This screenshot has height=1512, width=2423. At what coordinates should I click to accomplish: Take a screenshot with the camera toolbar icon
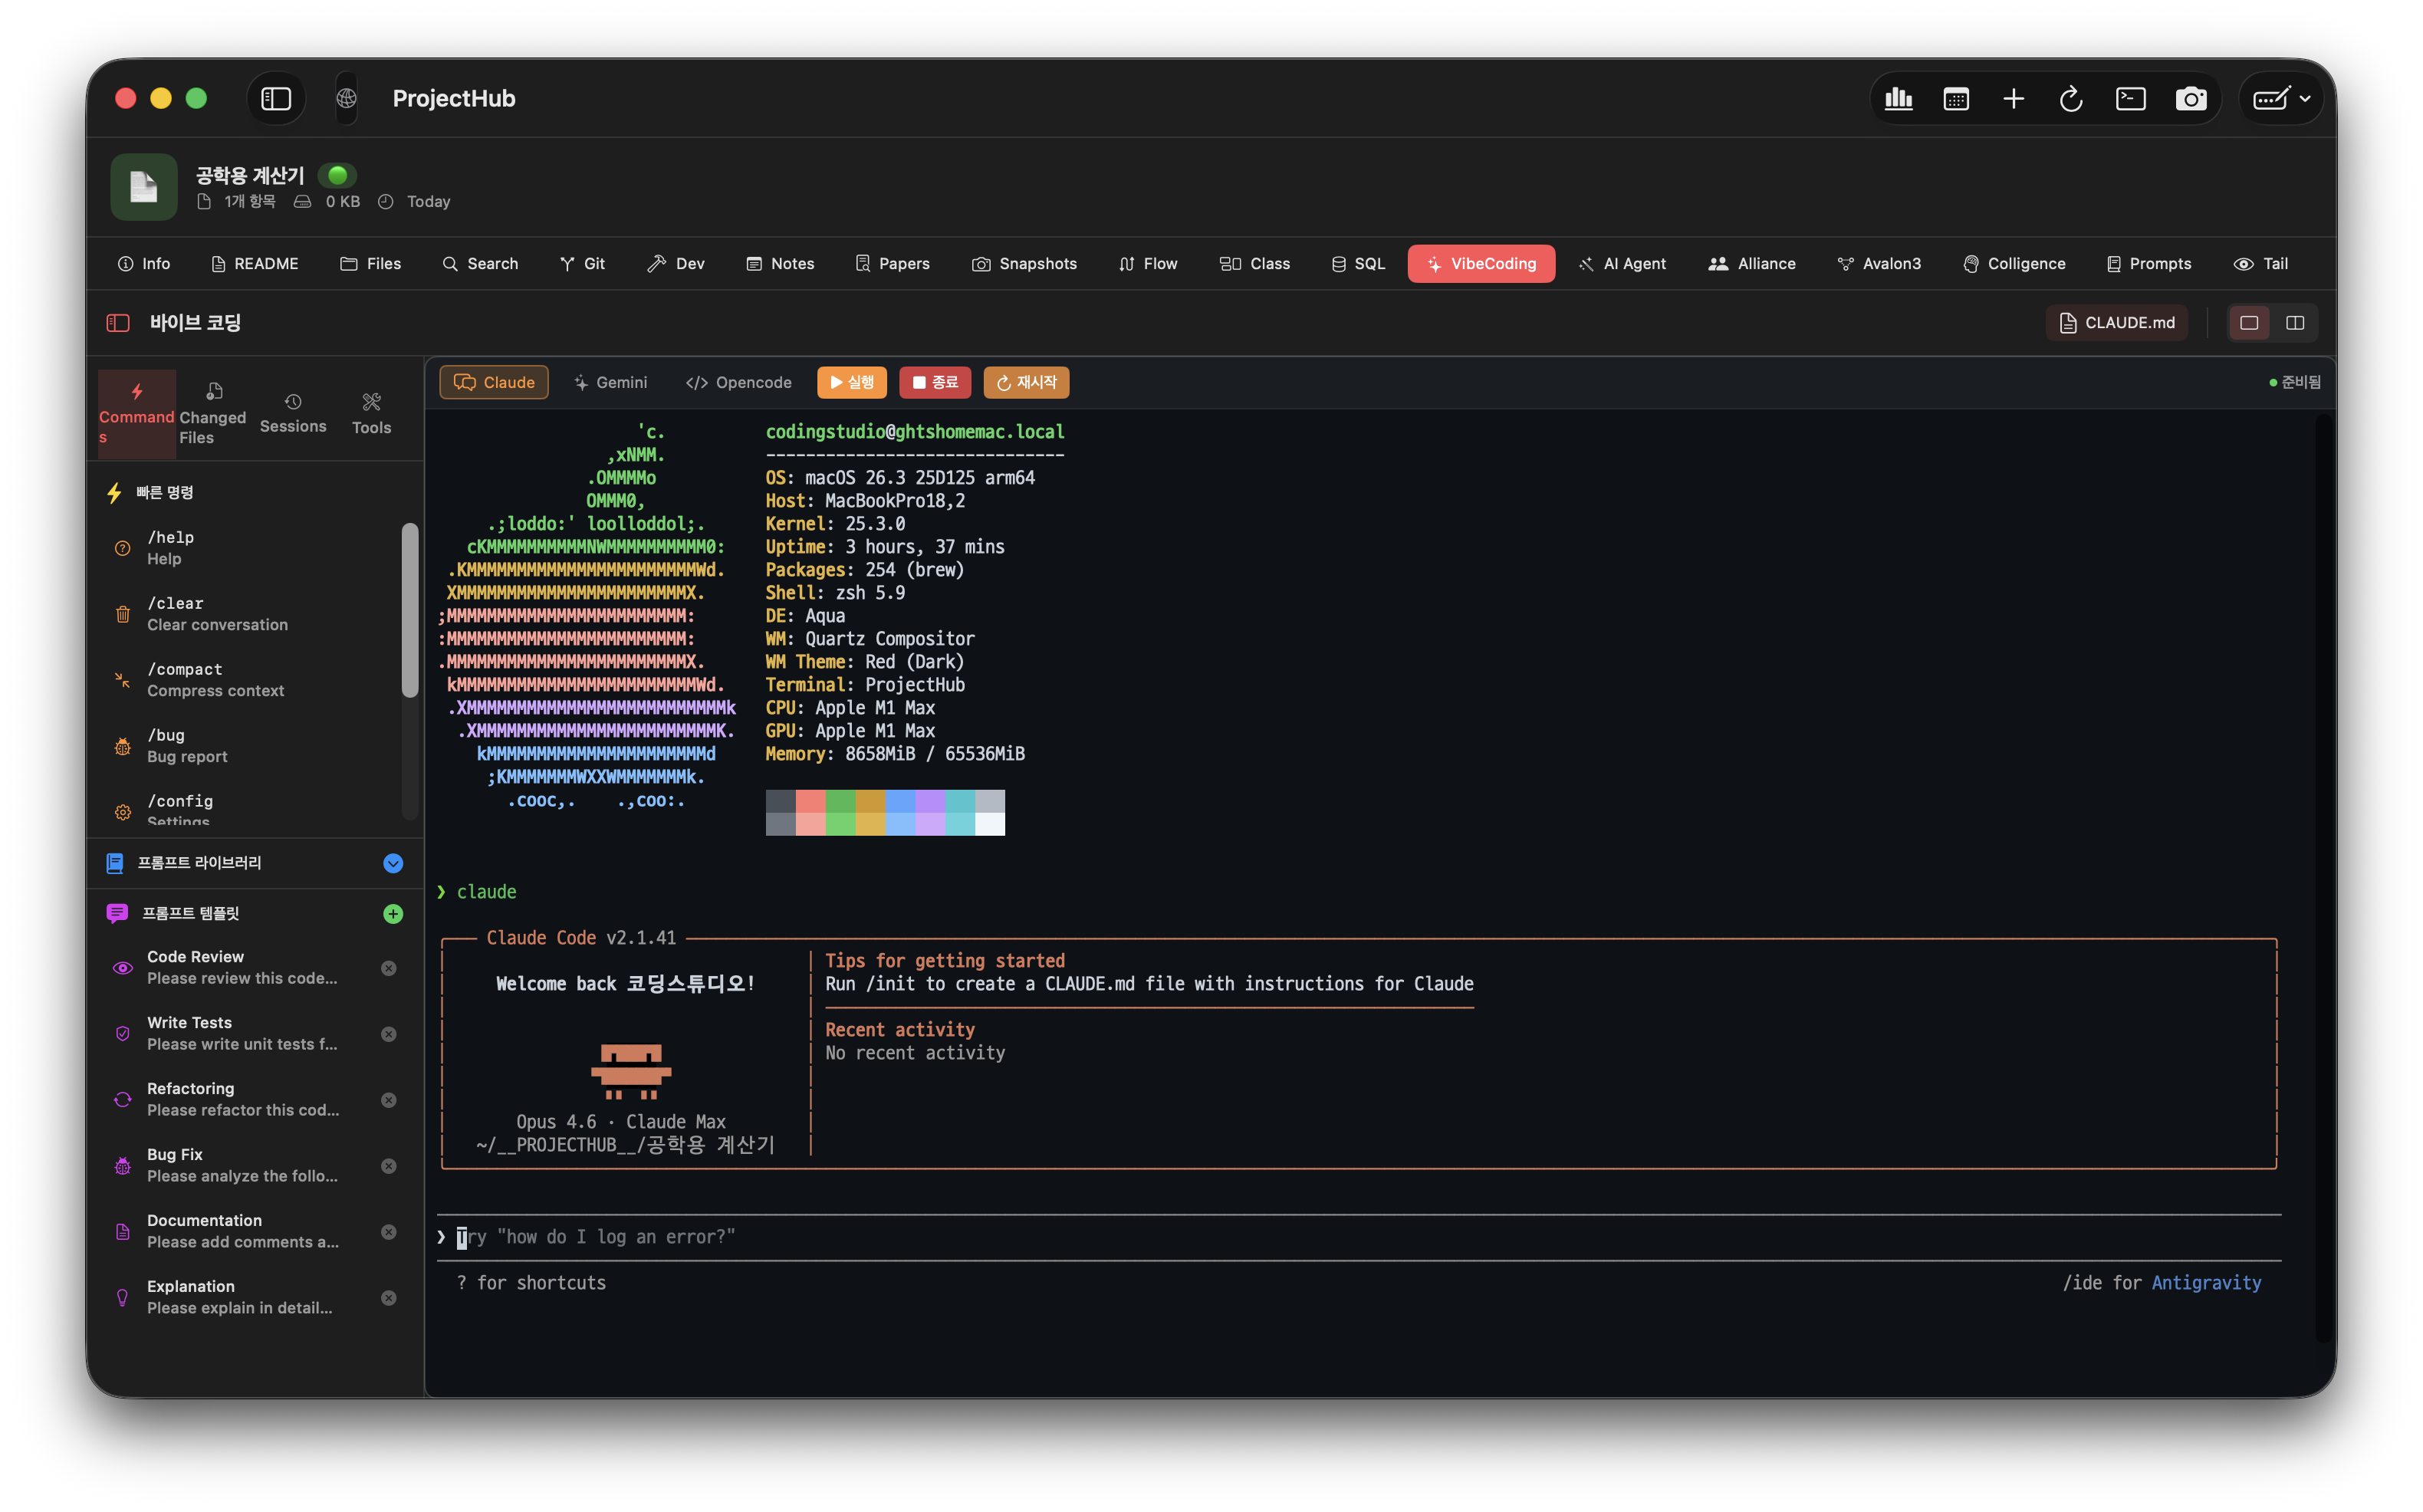[2191, 98]
